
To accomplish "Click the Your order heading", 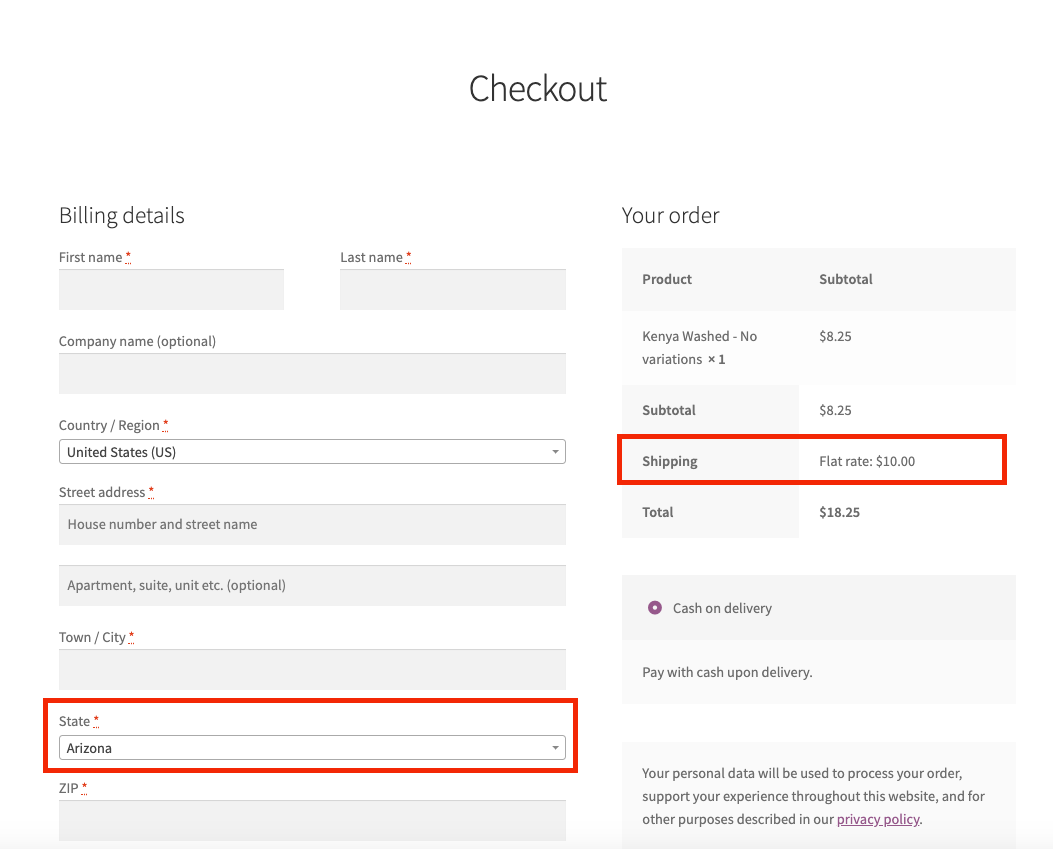I will (x=670, y=216).
